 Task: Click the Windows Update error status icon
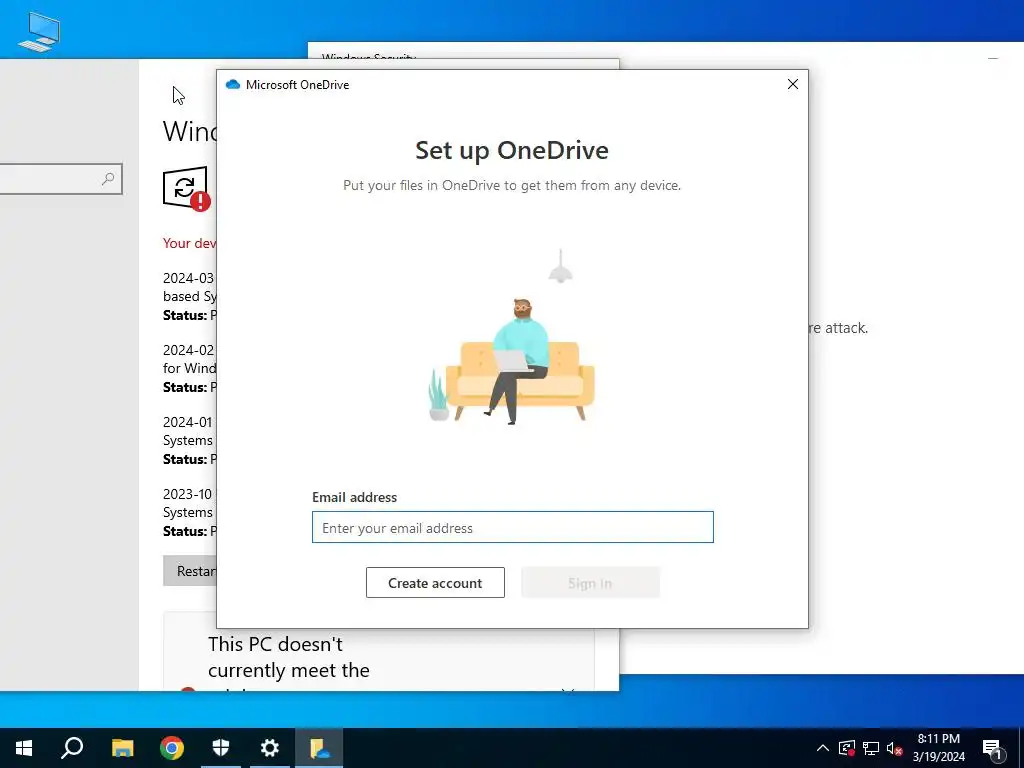click(187, 189)
